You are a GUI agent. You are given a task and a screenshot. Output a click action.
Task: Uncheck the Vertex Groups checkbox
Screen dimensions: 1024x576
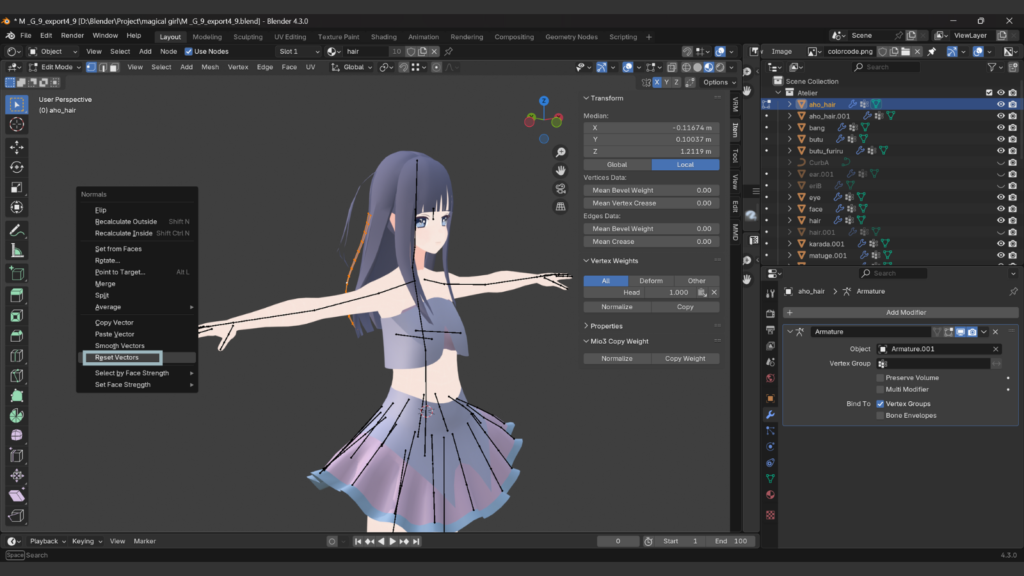880,404
